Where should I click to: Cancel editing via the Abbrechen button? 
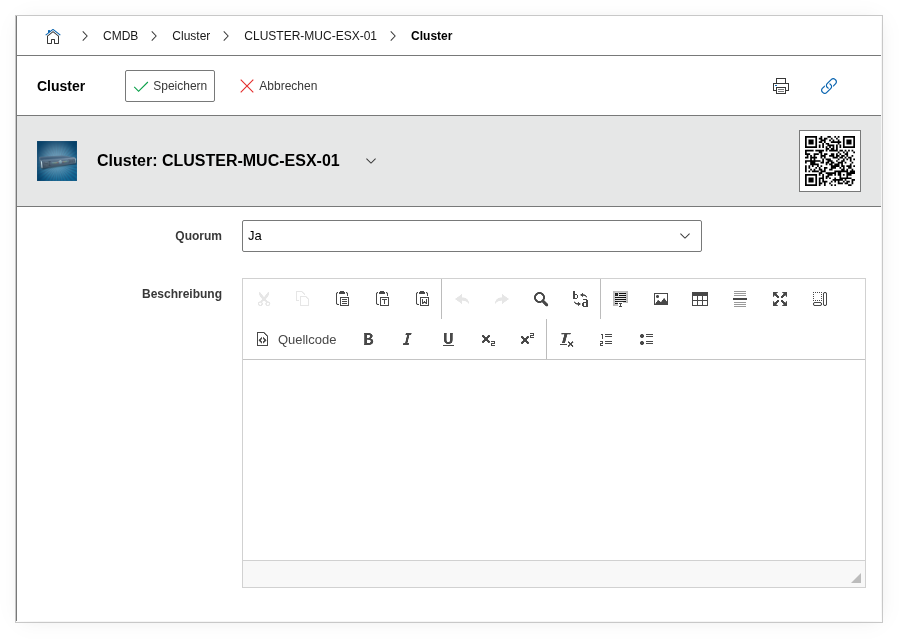point(280,86)
